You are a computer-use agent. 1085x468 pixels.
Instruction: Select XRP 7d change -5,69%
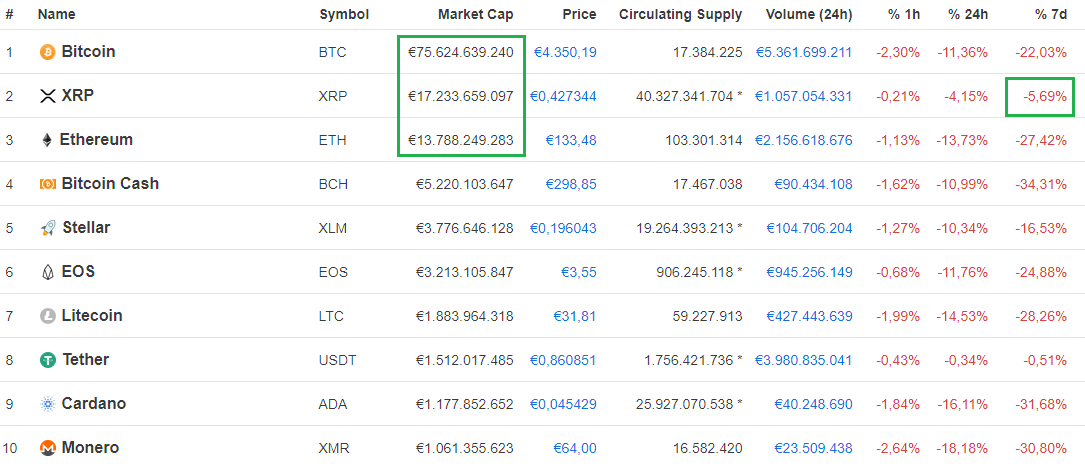pos(1046,96)
